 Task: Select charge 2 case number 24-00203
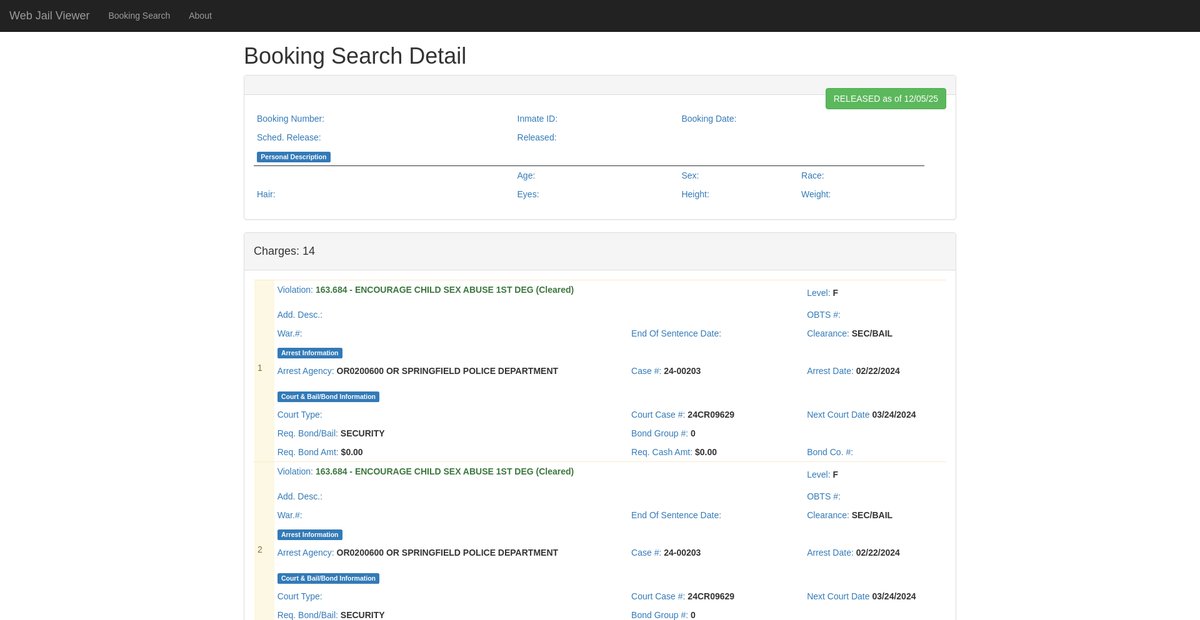coord(682,553)
